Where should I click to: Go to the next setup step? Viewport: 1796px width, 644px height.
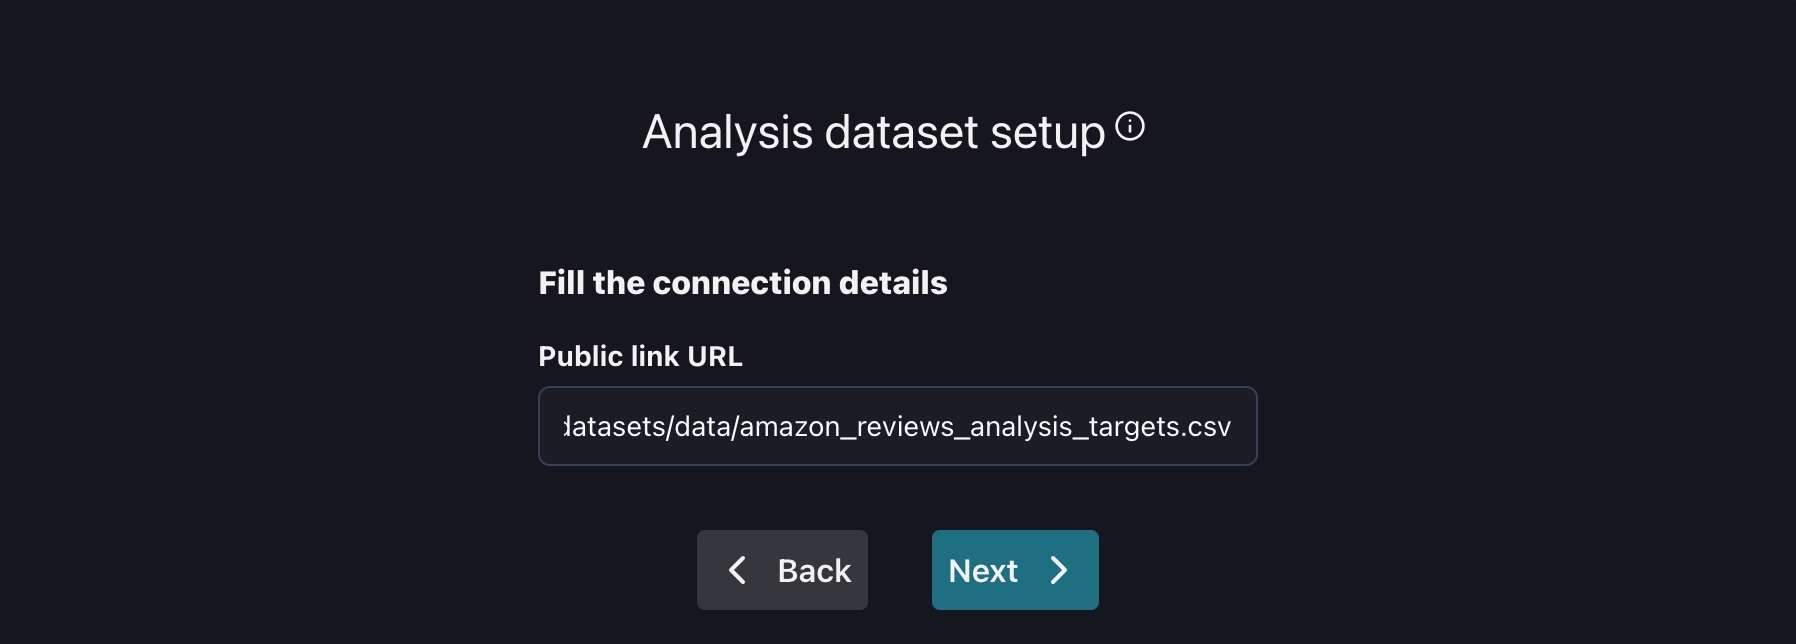(x=1014, y=570)
